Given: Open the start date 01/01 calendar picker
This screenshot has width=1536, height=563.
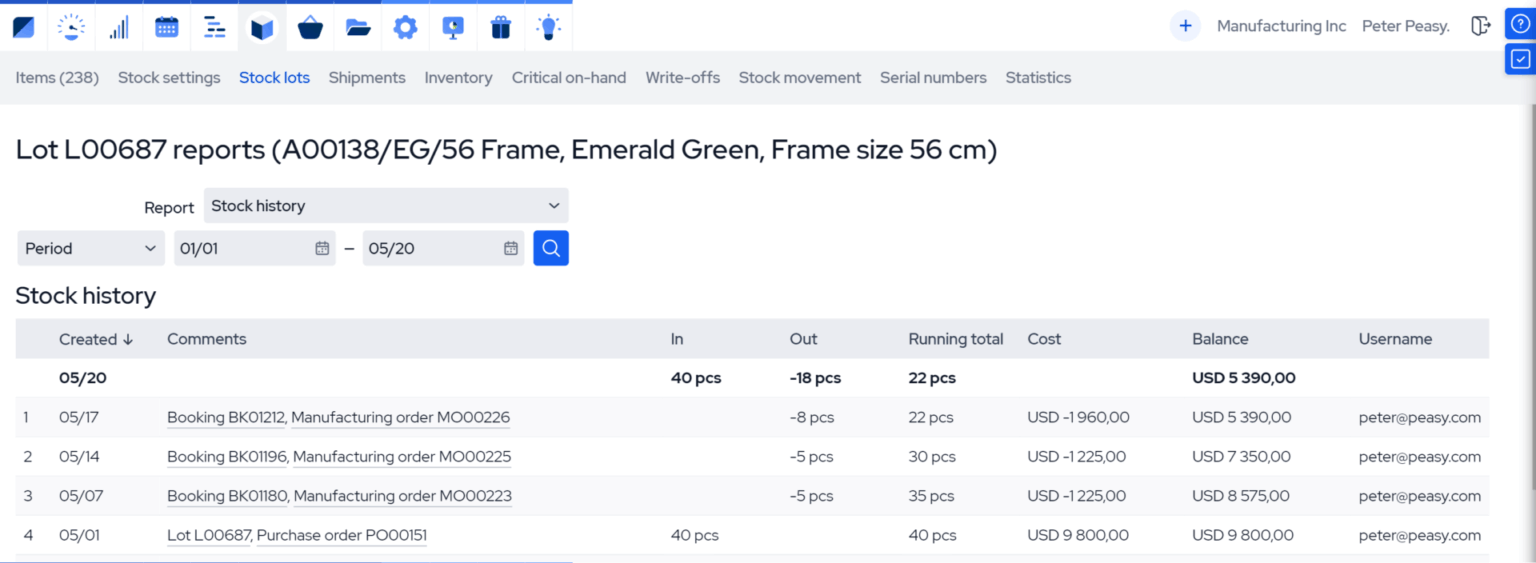Looking at the screenshot, I should [322, 248].
